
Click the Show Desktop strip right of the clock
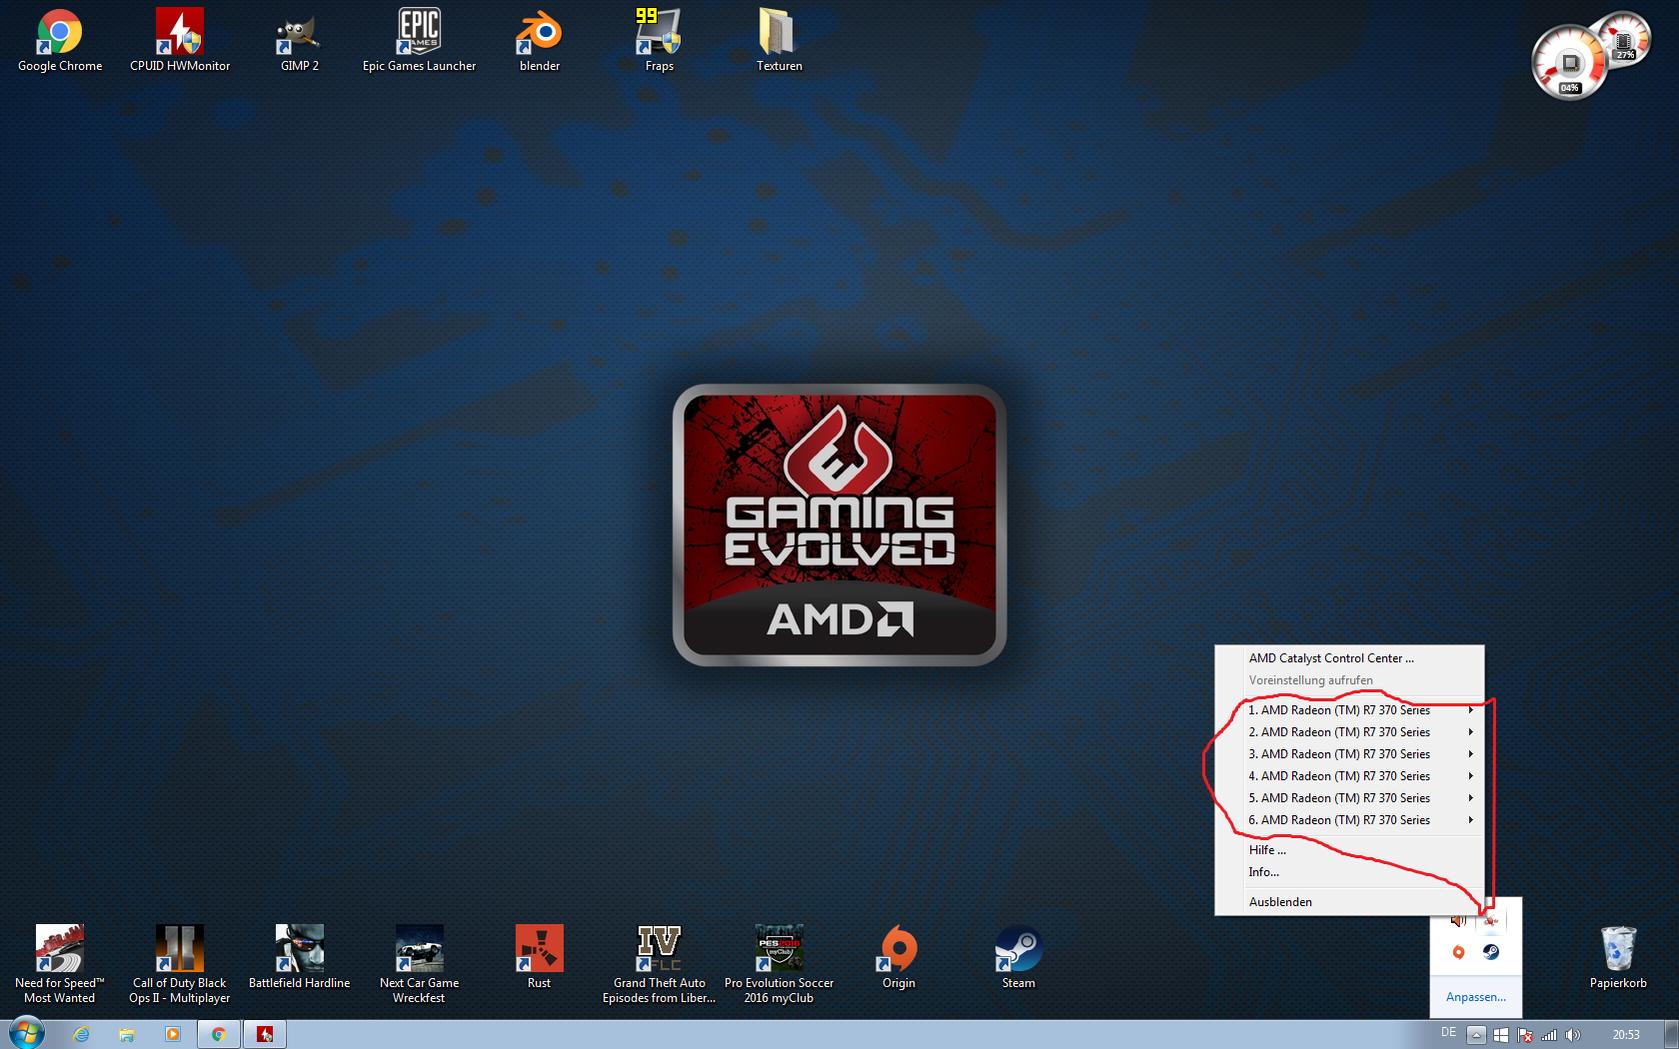1671,1035
